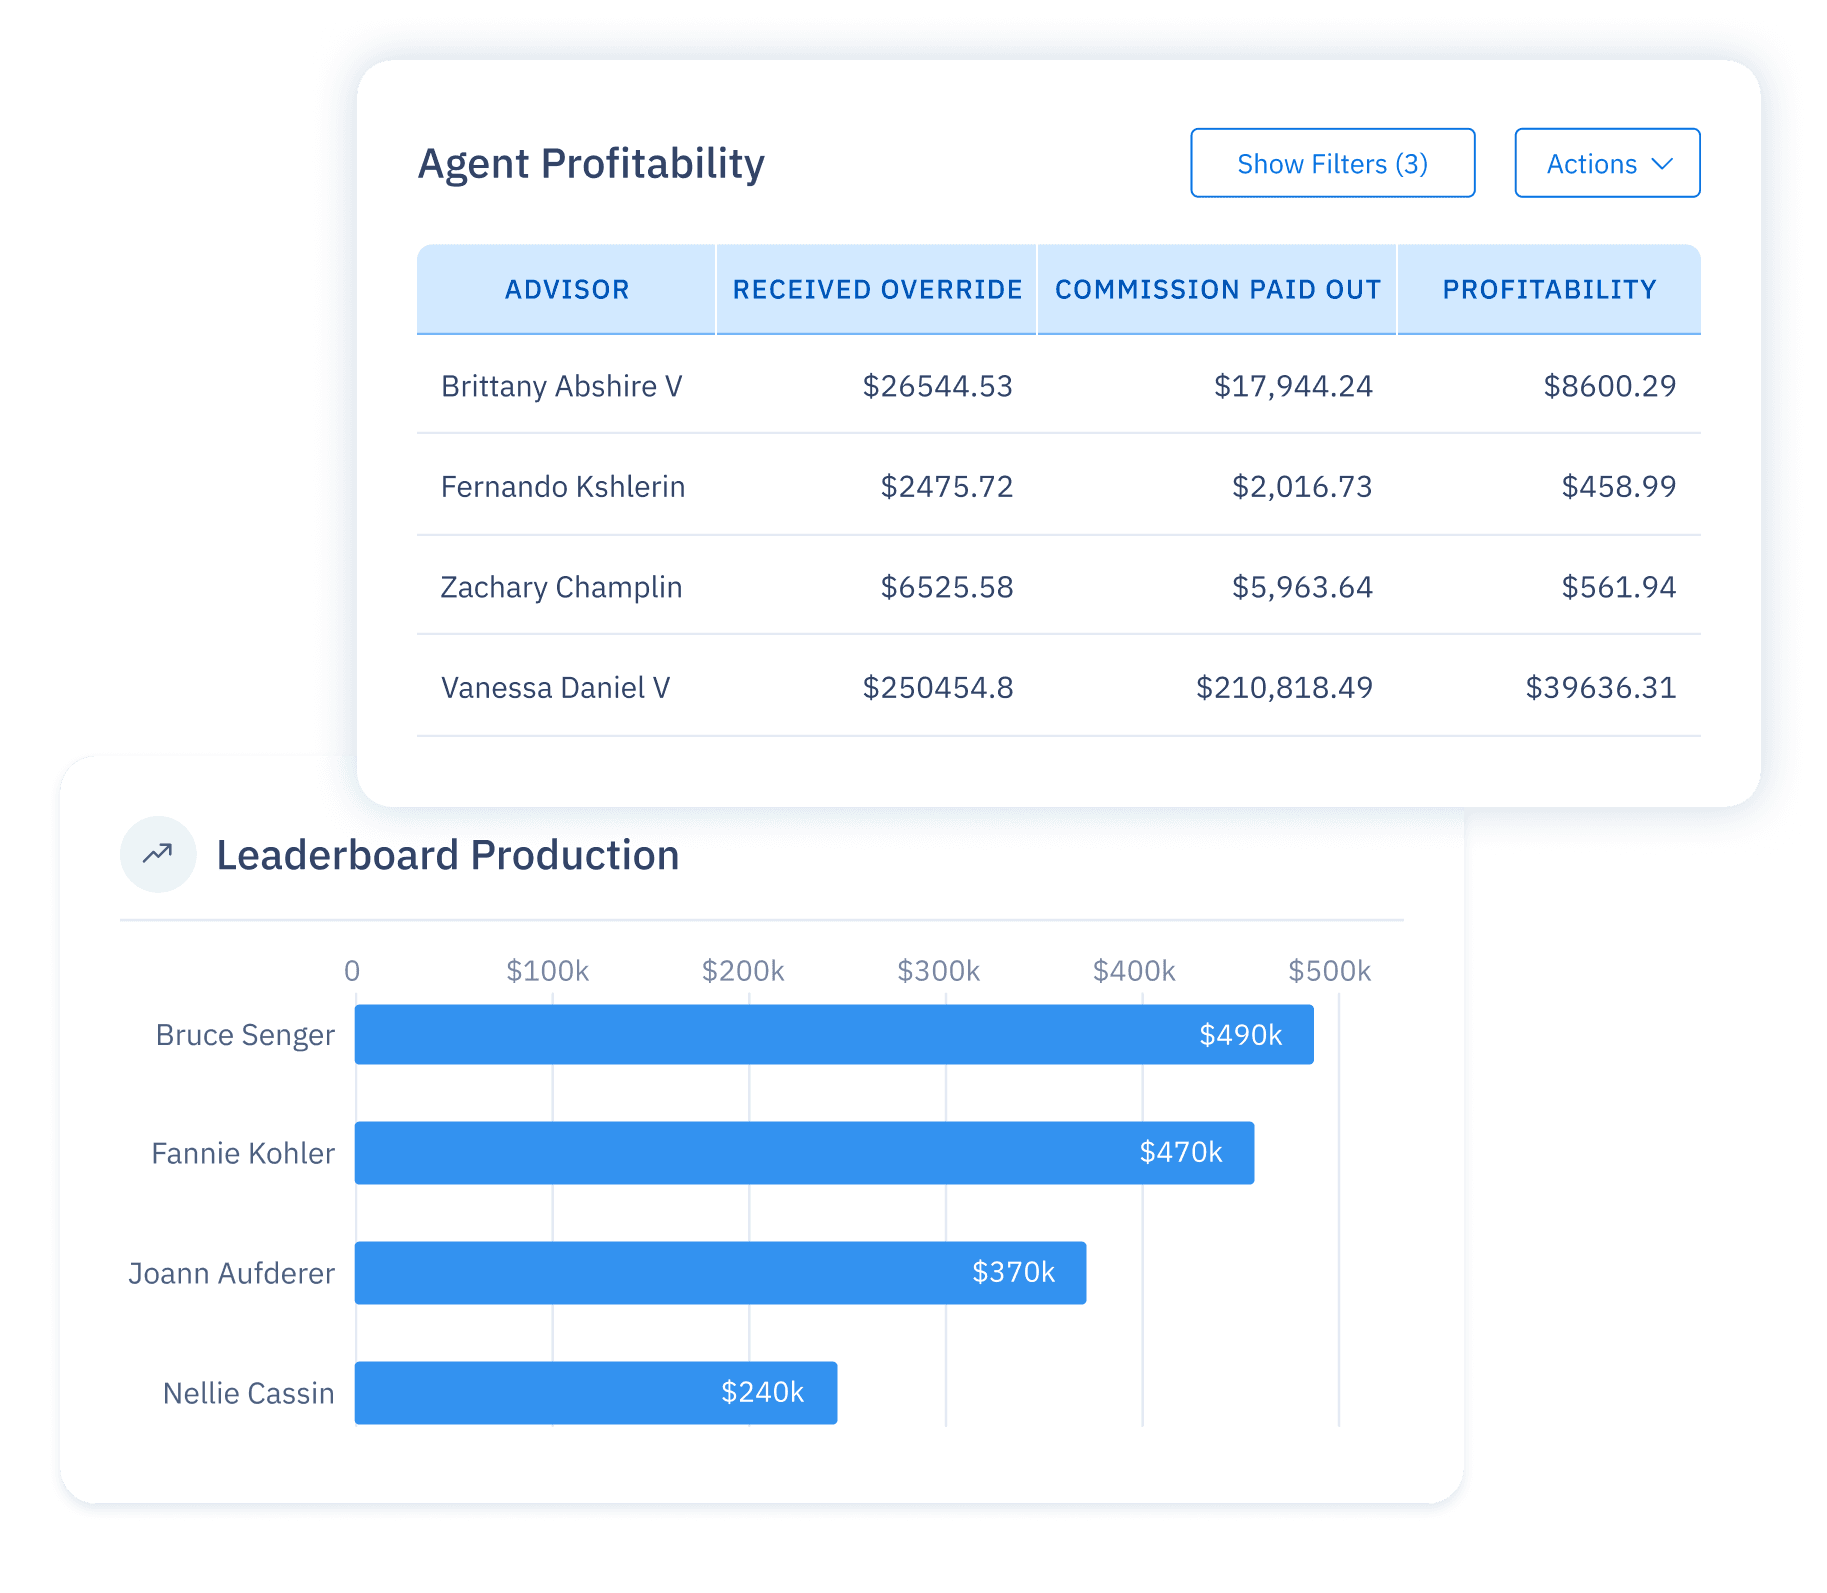Click the trending line chart icon

point(157,854)
